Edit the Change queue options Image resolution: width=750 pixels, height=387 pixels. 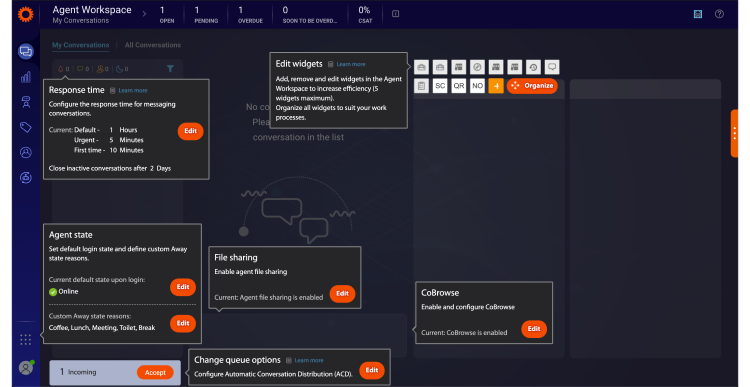point(372,370)
